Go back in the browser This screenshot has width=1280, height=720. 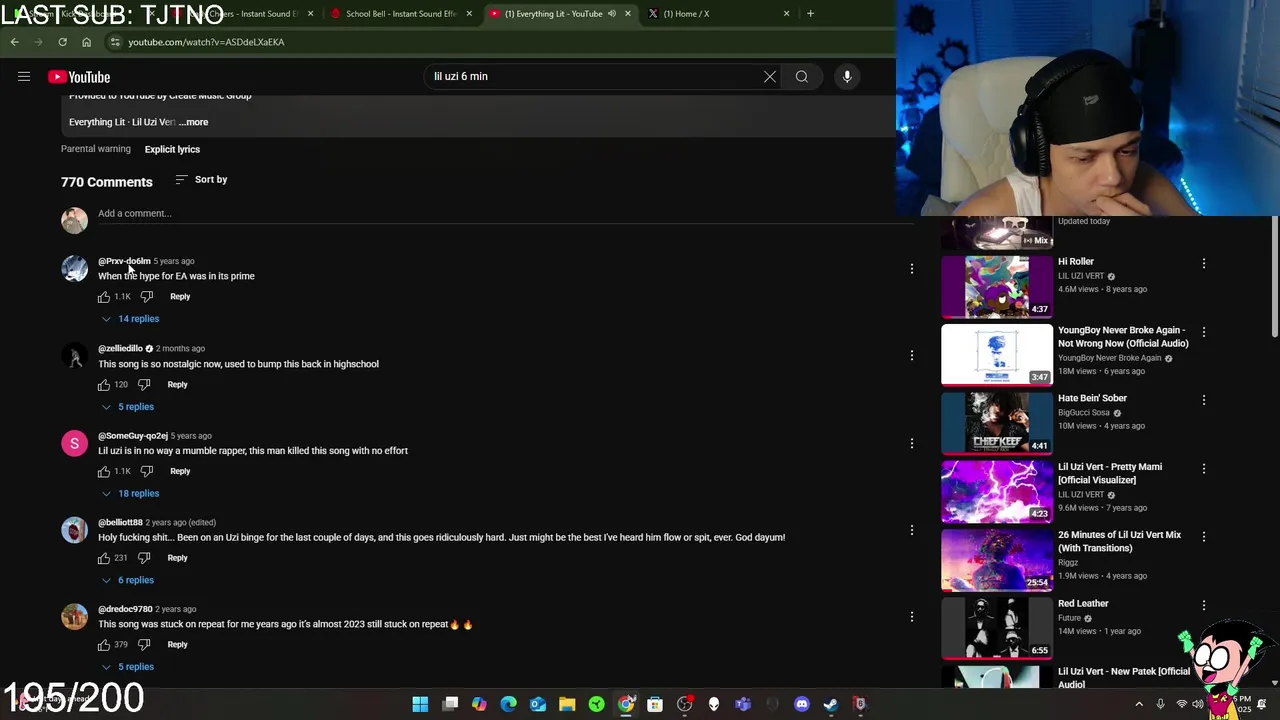click(14, 42)
